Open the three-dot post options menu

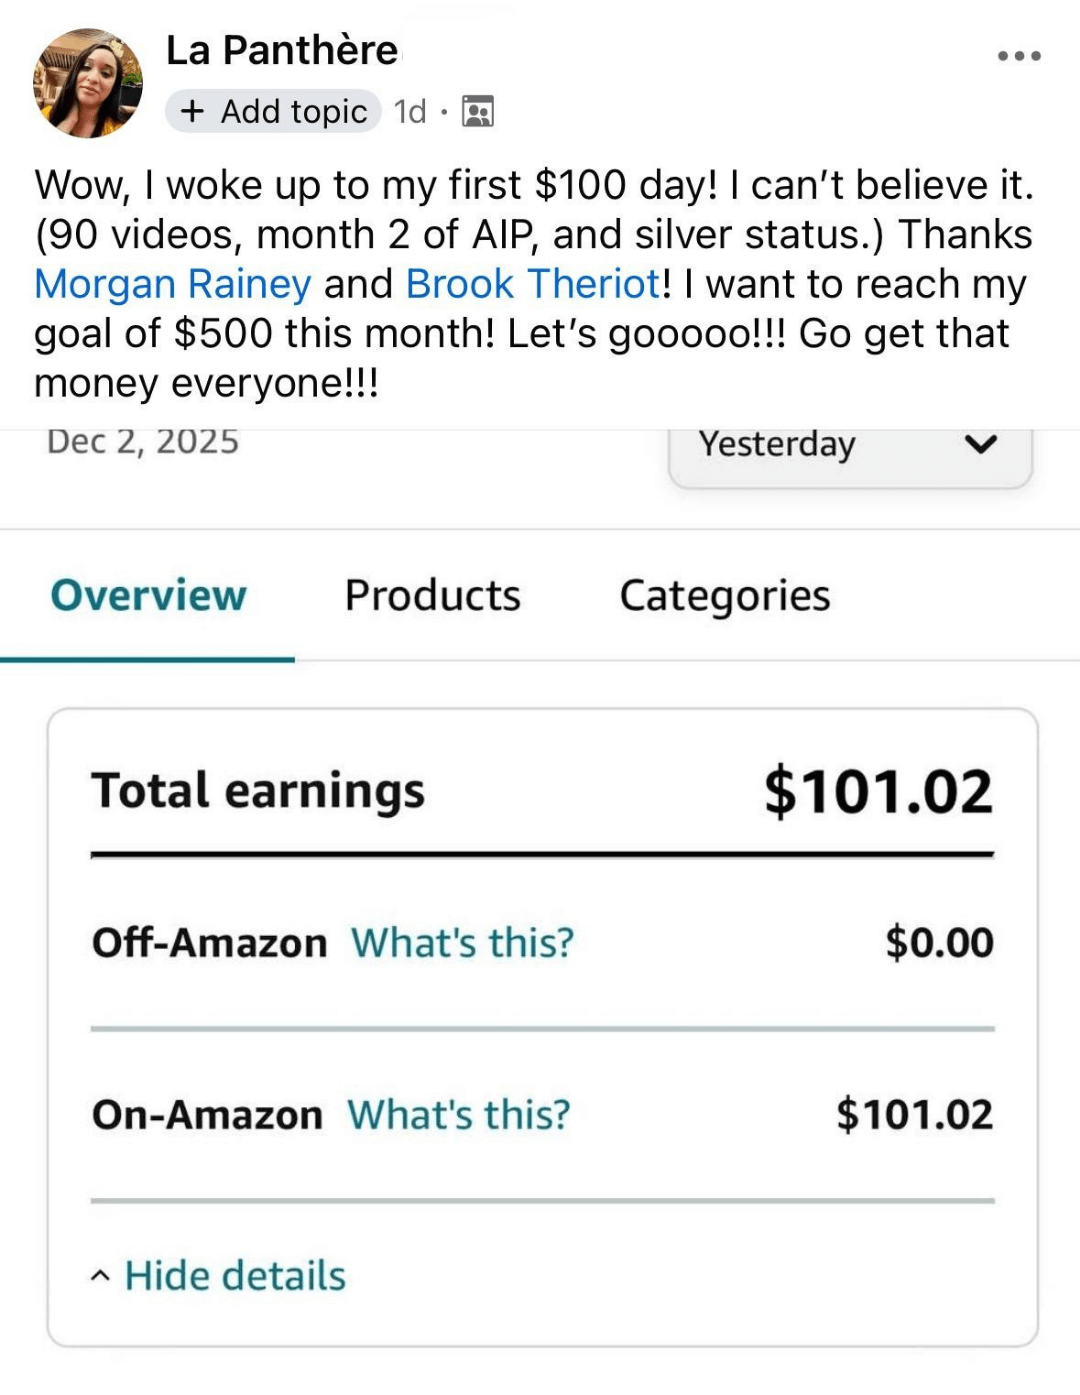point(1019,56)
